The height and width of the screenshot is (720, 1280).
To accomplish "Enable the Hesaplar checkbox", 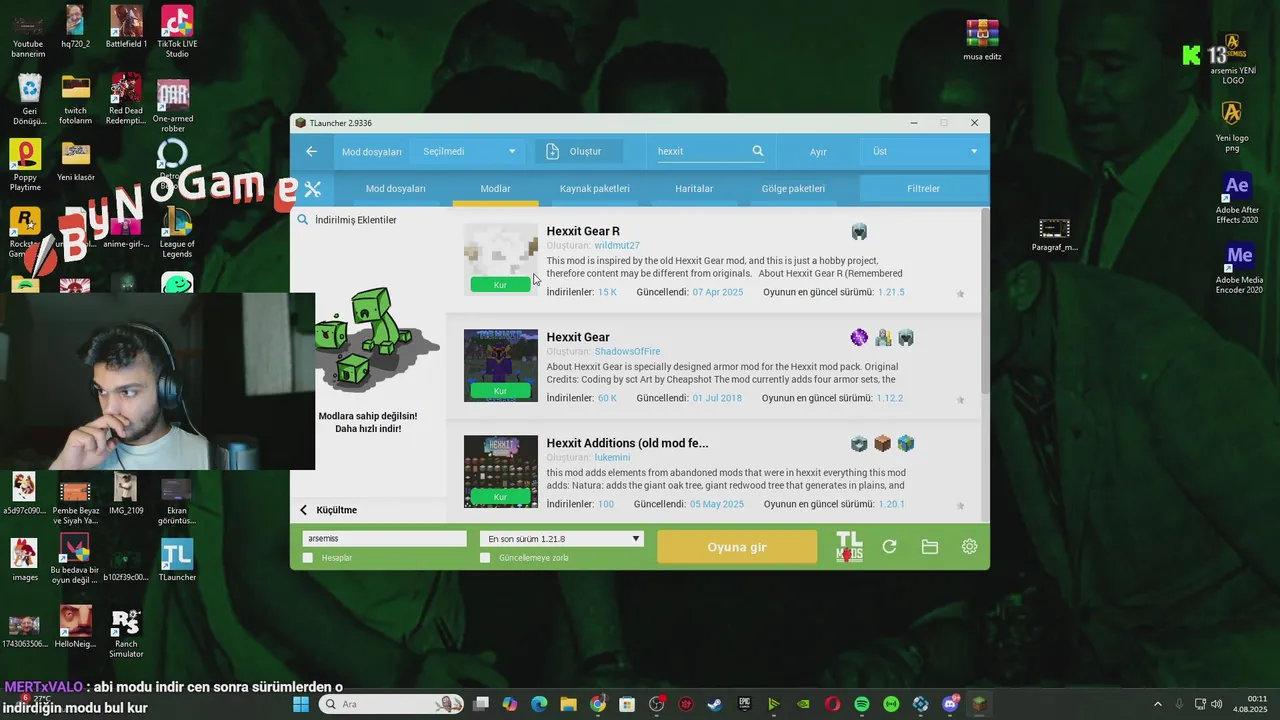I will coord(308,558).
